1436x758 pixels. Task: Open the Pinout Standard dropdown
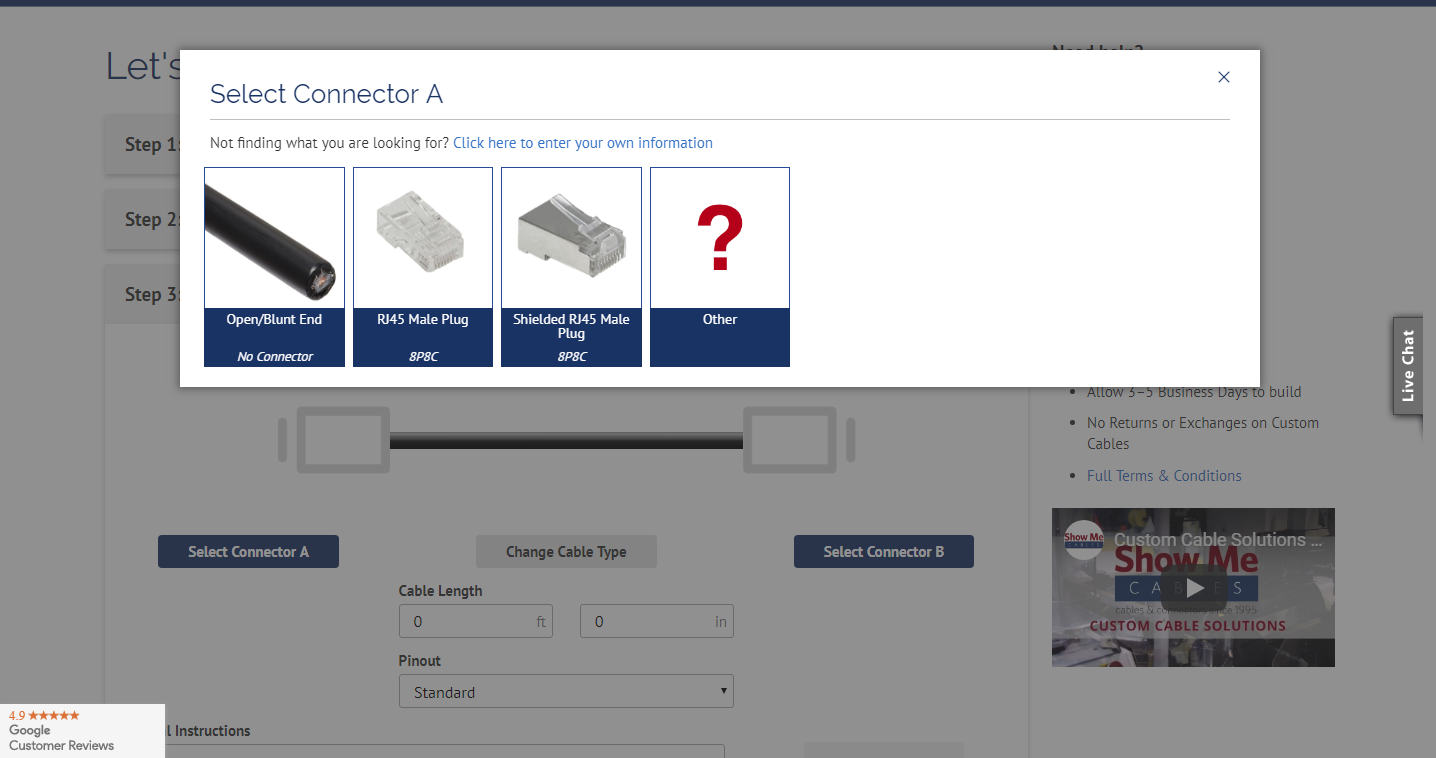[x=566, y=692]
